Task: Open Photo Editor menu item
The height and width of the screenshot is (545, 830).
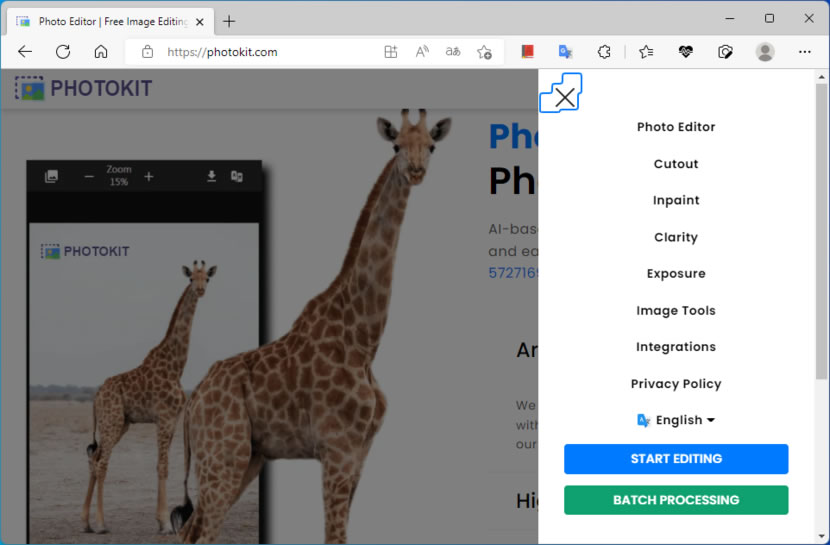Action: [x=676, y=127]
